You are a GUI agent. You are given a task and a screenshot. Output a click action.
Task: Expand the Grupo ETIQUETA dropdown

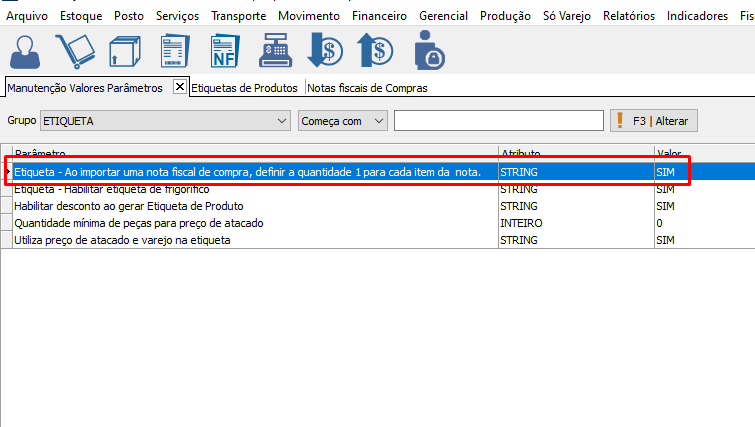(280, 121)
